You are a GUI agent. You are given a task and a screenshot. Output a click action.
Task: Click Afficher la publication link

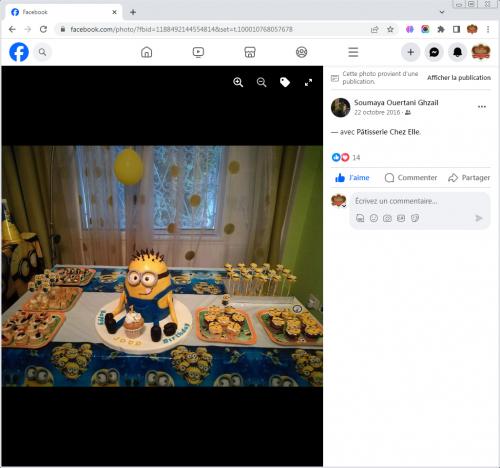point(459,78)
